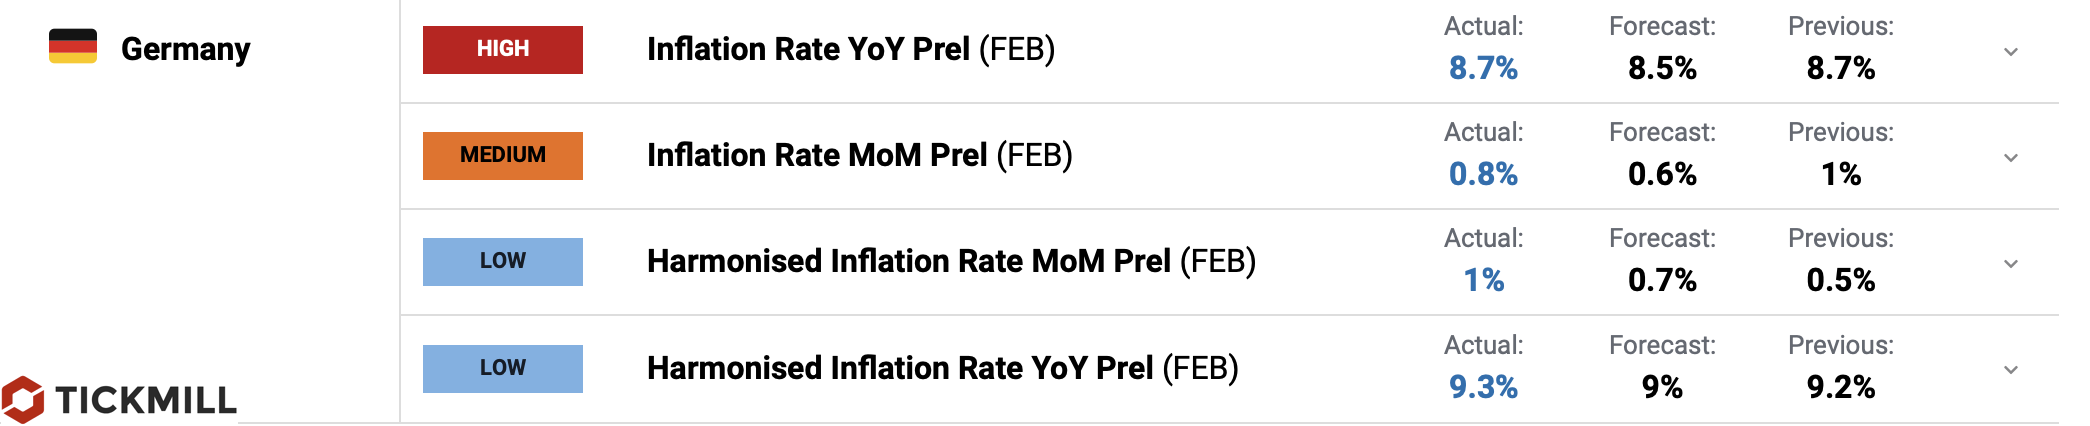Open the Inflation Rate MoM Prel event

859,155
